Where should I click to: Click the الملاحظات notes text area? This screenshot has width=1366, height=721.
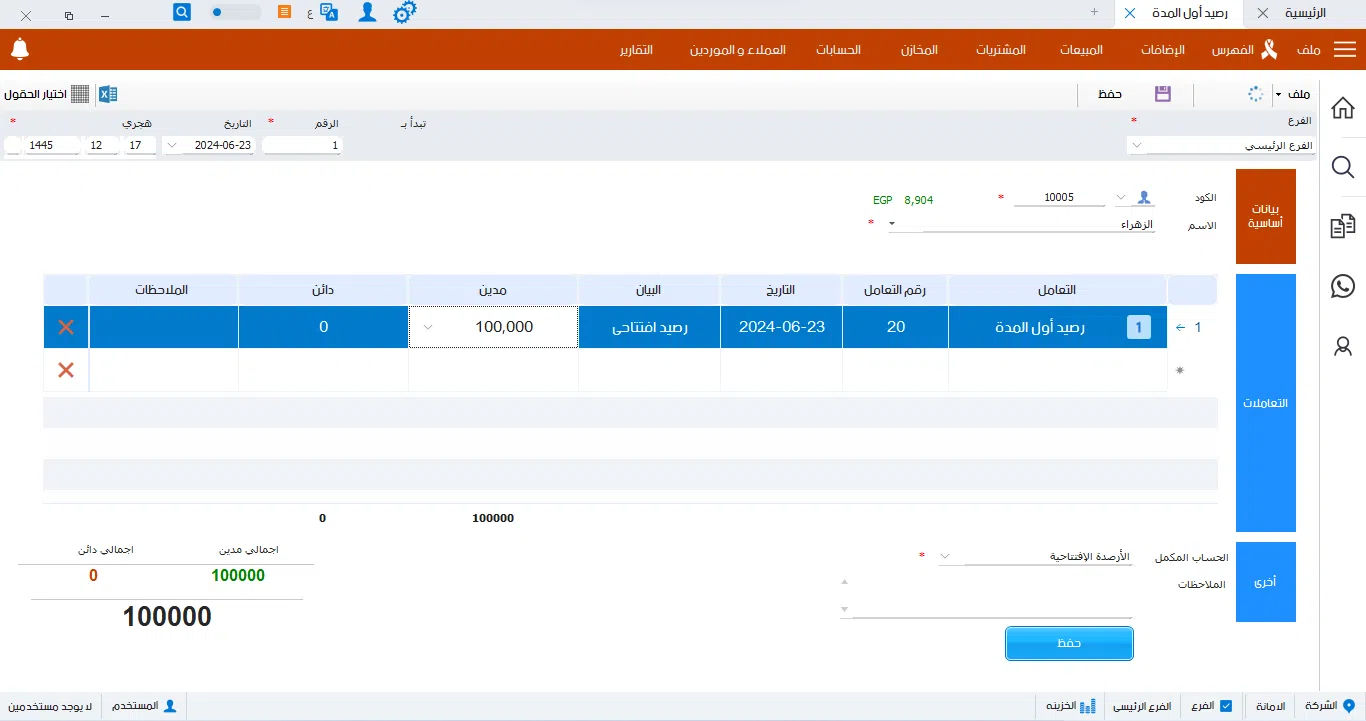(992, 596)
